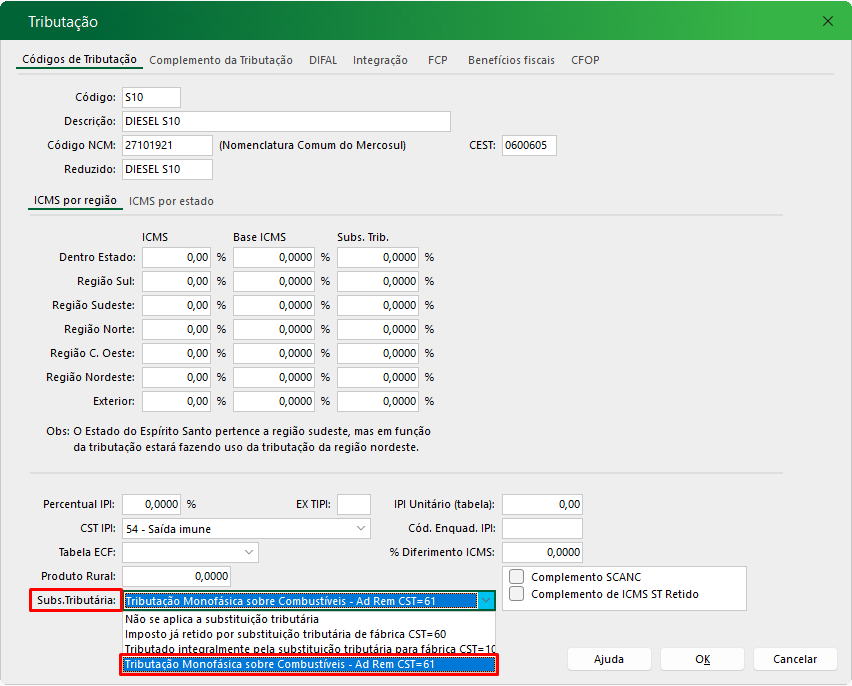Enable the Complemento SCANC checkbox
Screen dimensions: 852x686
[516, 577]
